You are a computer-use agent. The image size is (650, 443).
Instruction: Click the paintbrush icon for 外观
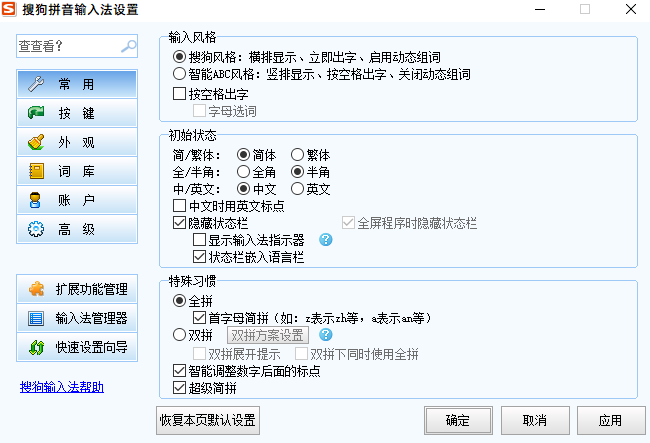click(36, 142)
